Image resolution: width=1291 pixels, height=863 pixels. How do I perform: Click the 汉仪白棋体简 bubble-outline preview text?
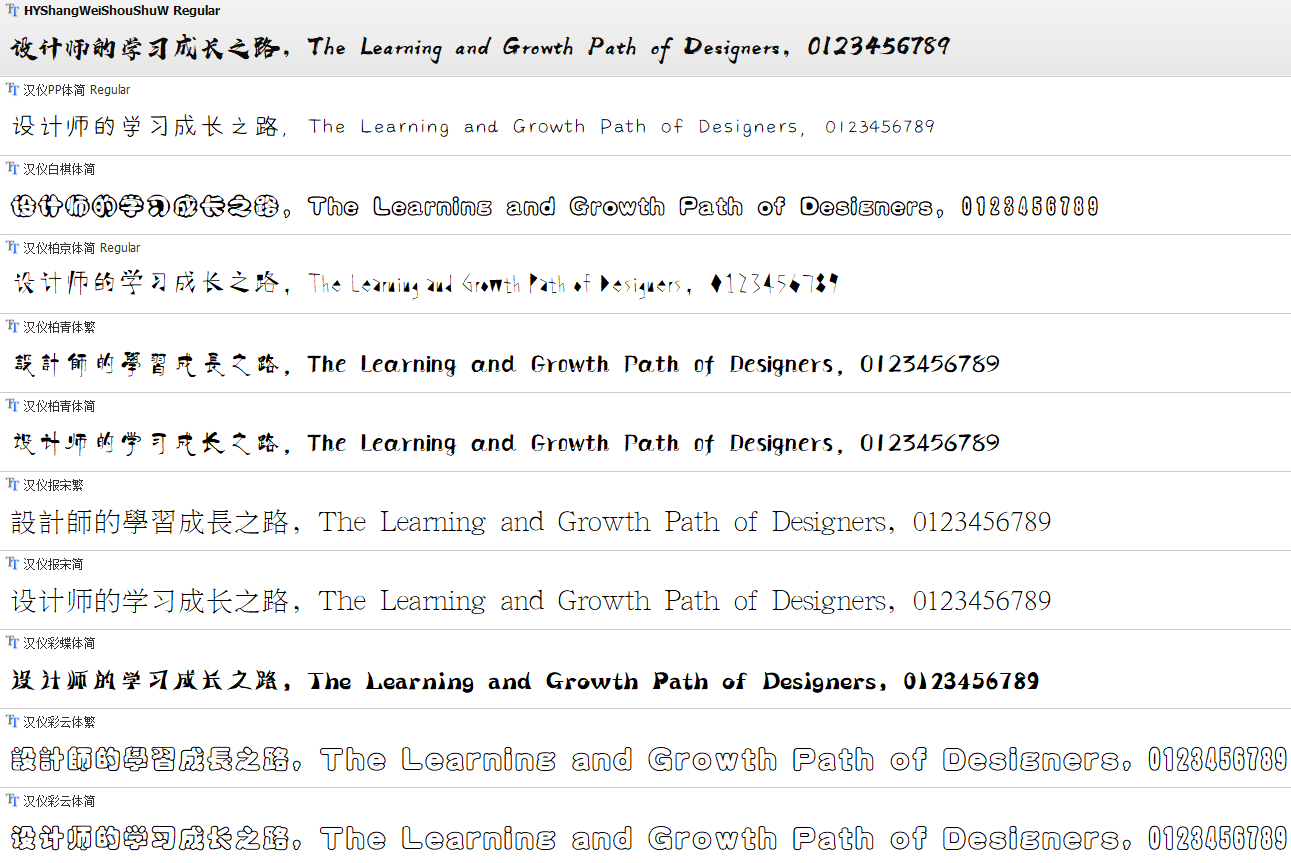pos(555,207)
